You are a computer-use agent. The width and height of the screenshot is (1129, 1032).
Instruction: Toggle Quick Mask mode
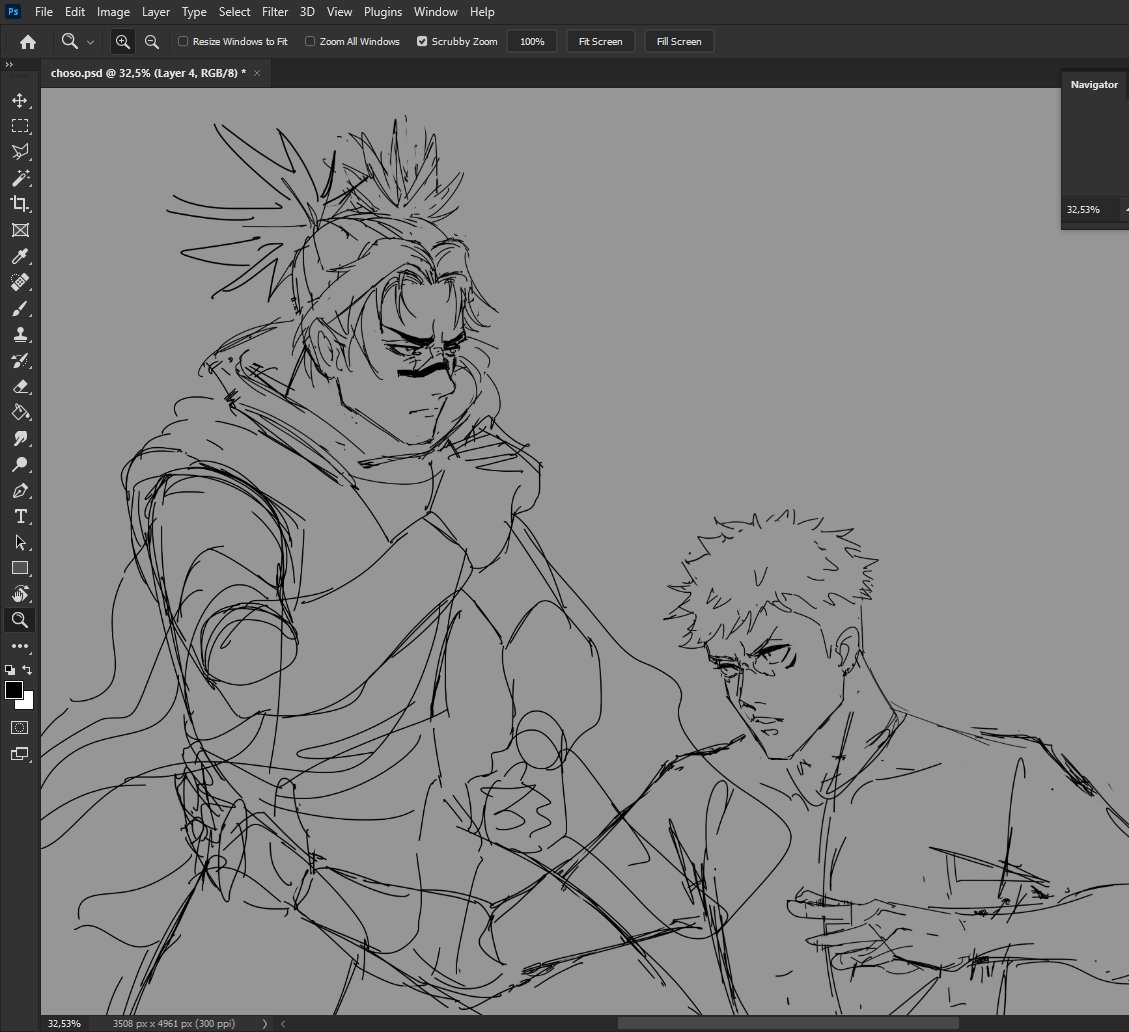[x=19, y=727]
